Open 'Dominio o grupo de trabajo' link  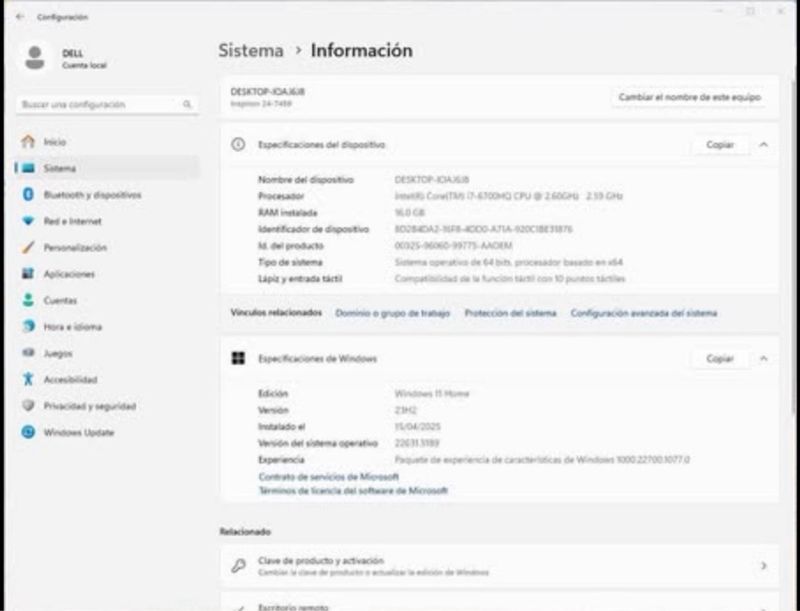(x=392, y=313)
